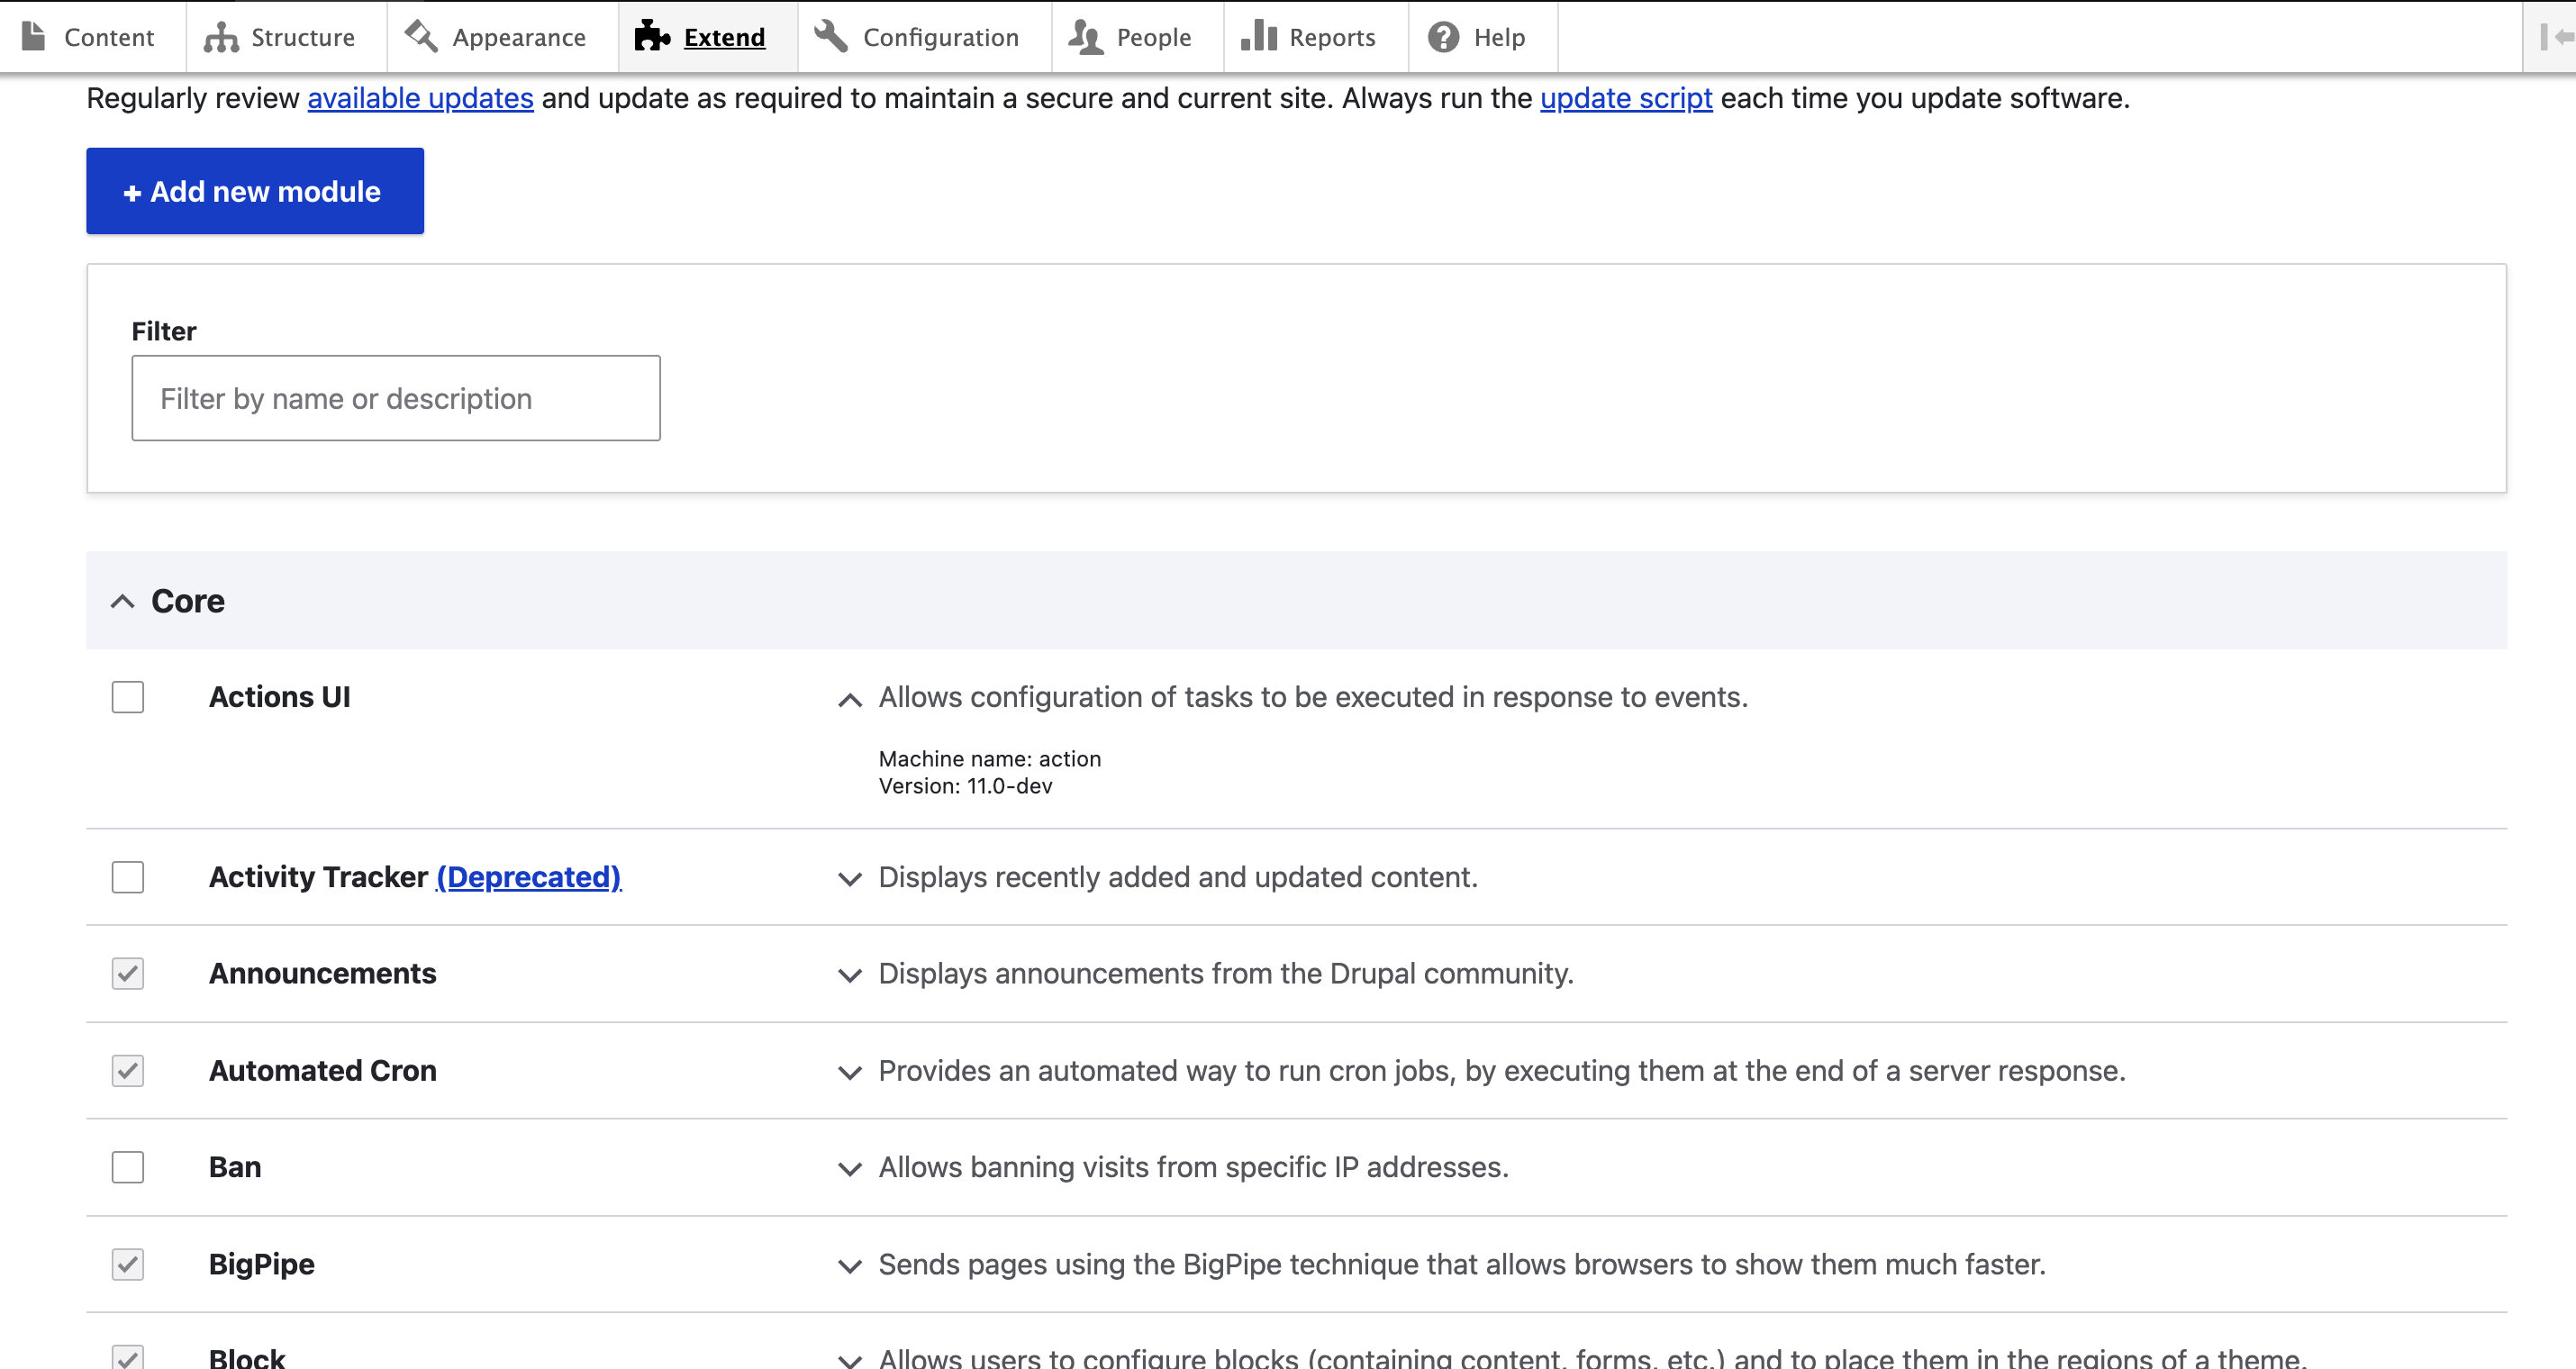Collapse Actions UI description details
The height and width of the screenshot is (1369, 2576).
tap(850, 700)
